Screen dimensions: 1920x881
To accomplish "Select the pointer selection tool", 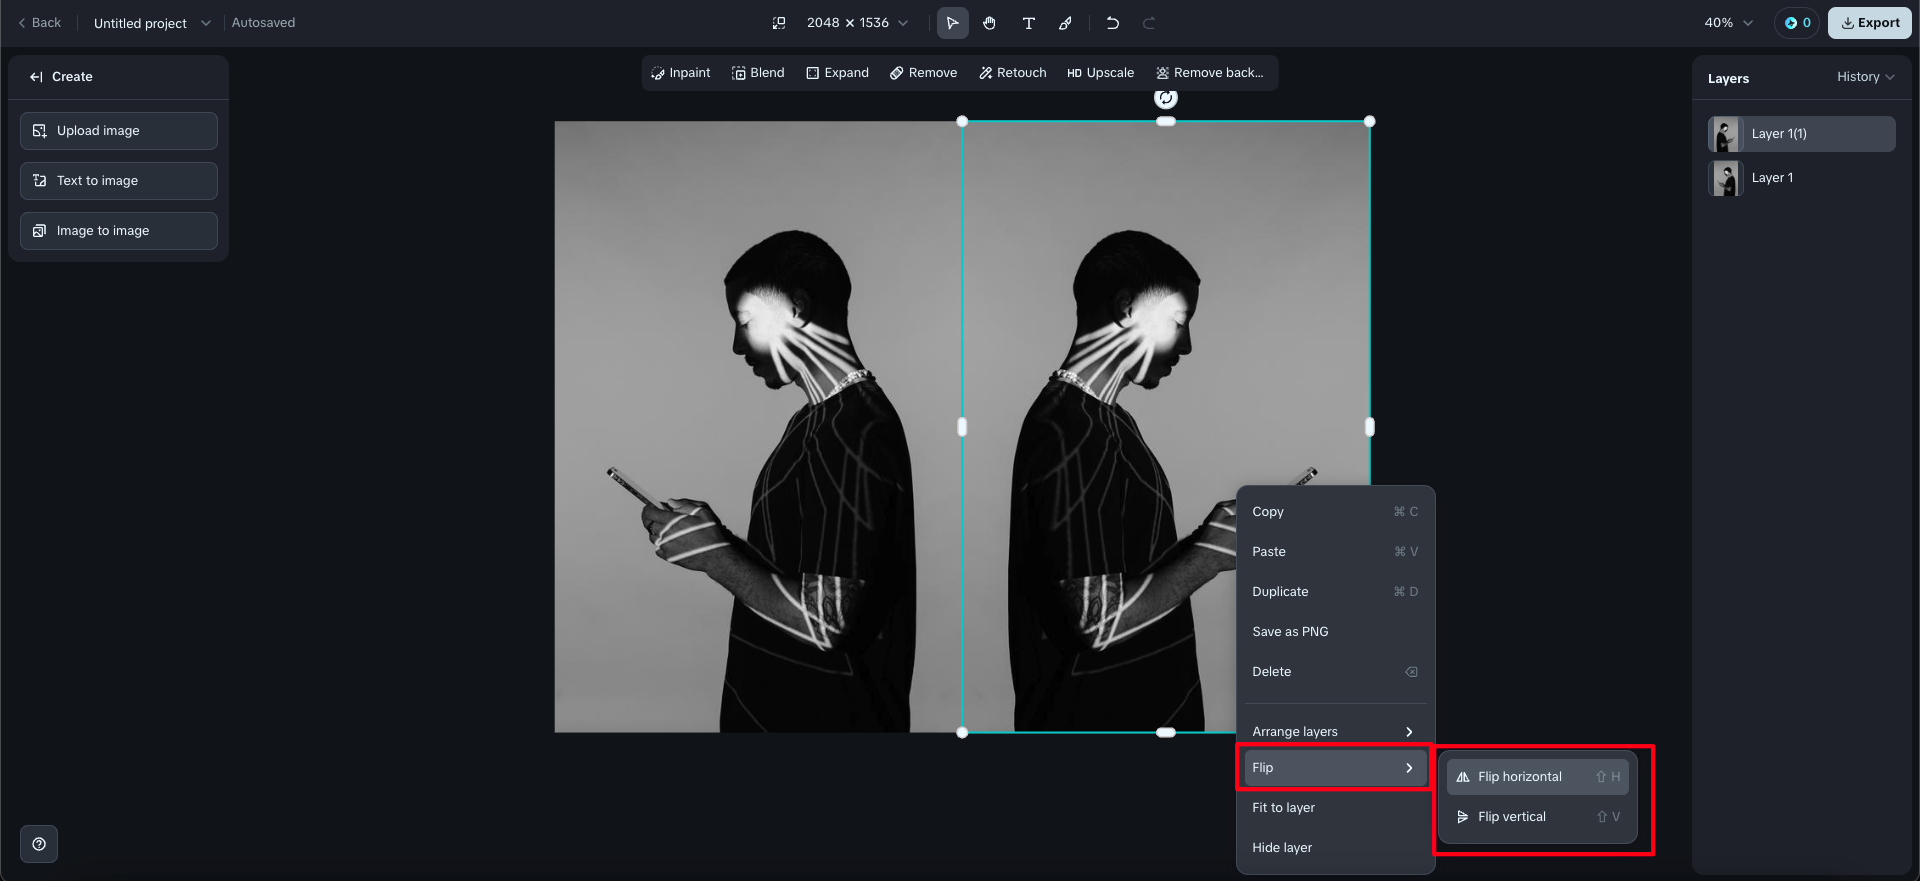I will point(952,23).
